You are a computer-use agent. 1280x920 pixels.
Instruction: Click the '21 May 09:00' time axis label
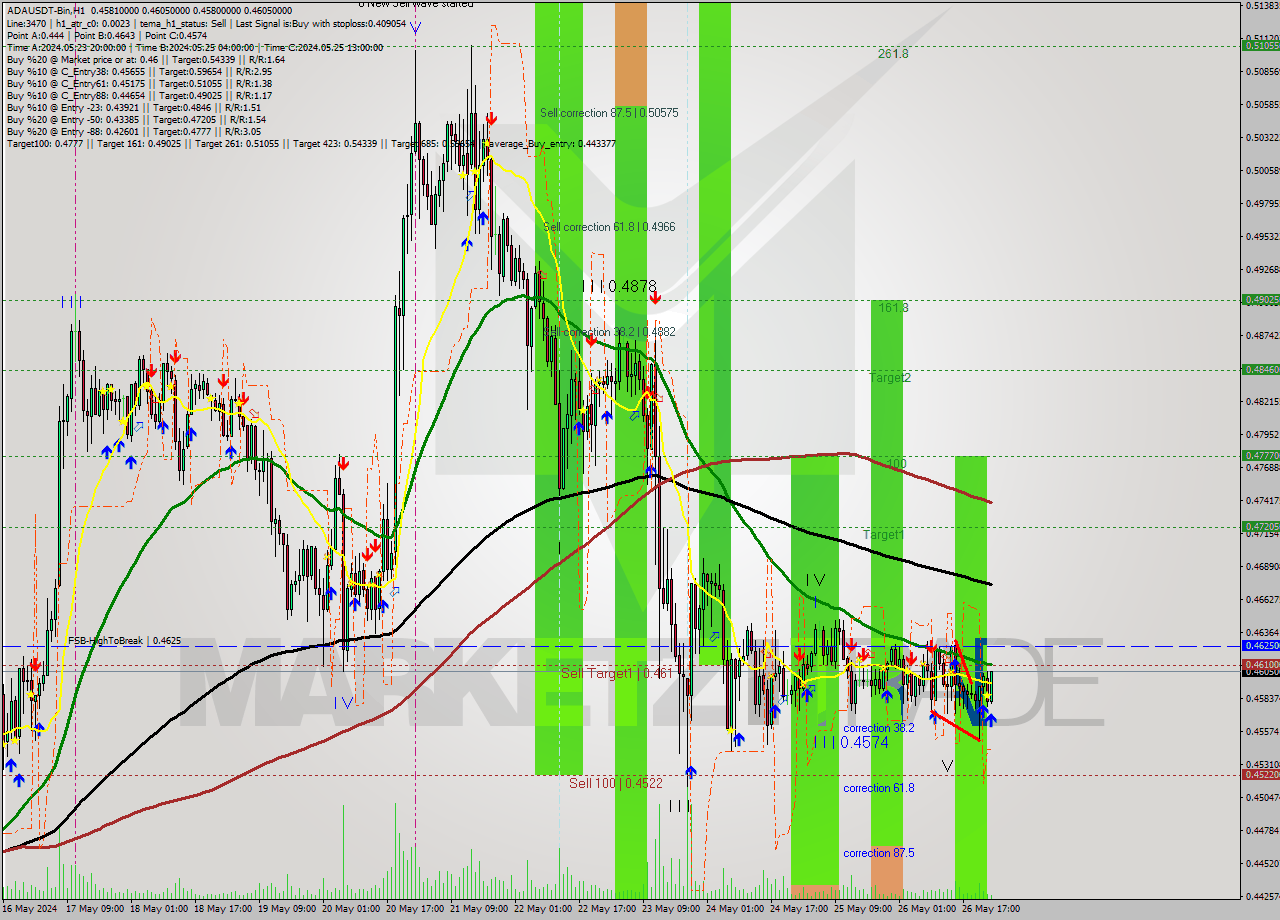[x=478, y=909]
